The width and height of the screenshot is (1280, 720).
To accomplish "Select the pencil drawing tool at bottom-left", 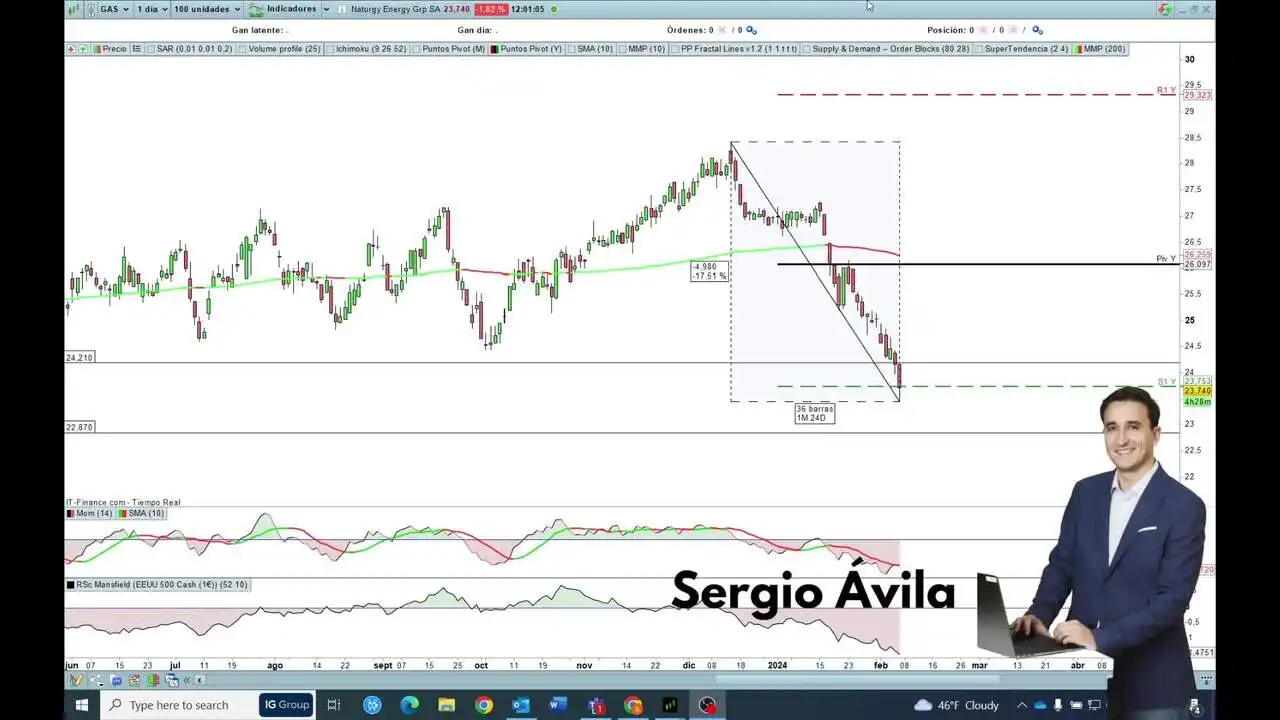I will [x=75, y=680].
